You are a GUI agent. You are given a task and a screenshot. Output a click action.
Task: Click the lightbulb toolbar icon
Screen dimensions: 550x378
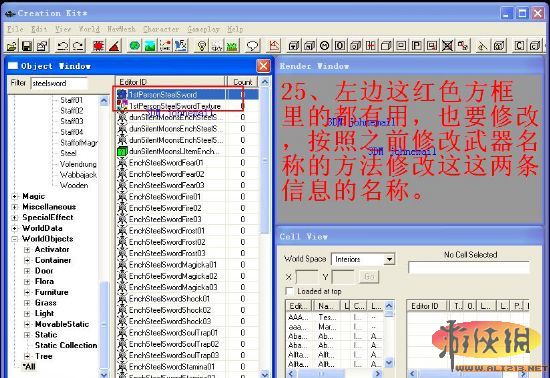point(201,46)
